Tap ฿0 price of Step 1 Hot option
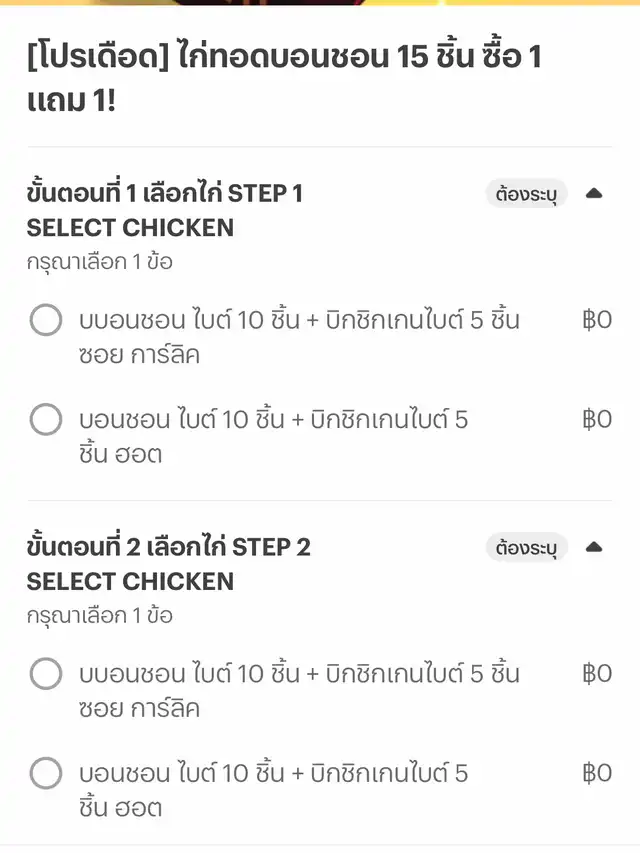Screen dimensions: 640x853 point(596,419)
